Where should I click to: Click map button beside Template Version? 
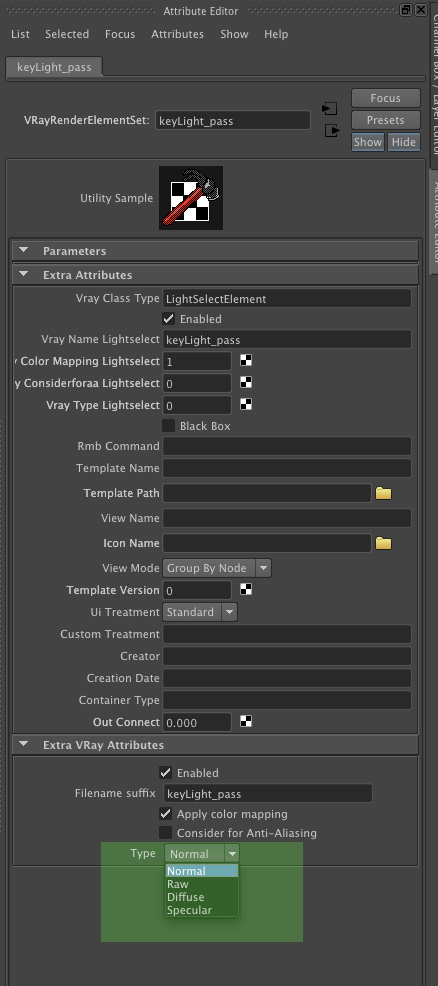point(246,589)
